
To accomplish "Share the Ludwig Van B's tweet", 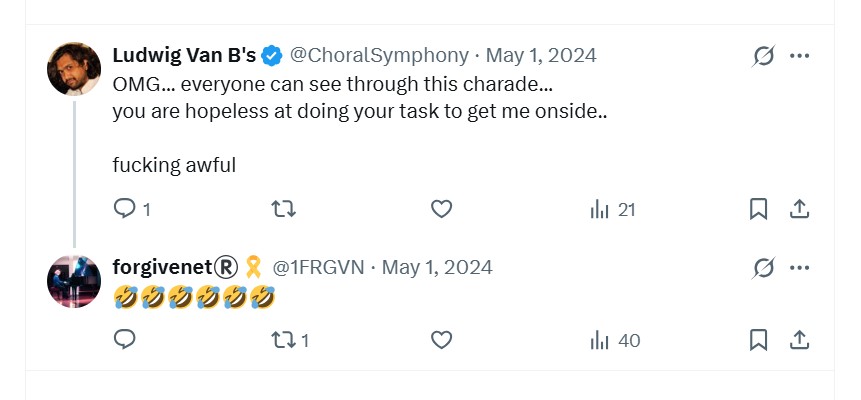I will (x=800, y=209).
